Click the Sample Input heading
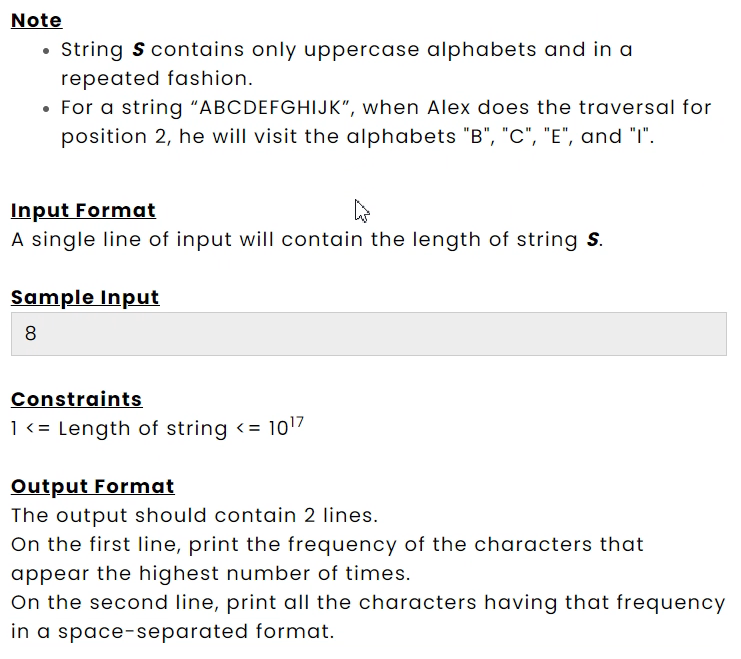This screenshot has width=741, height=659. pyautogui.click(x=85, y=297)
